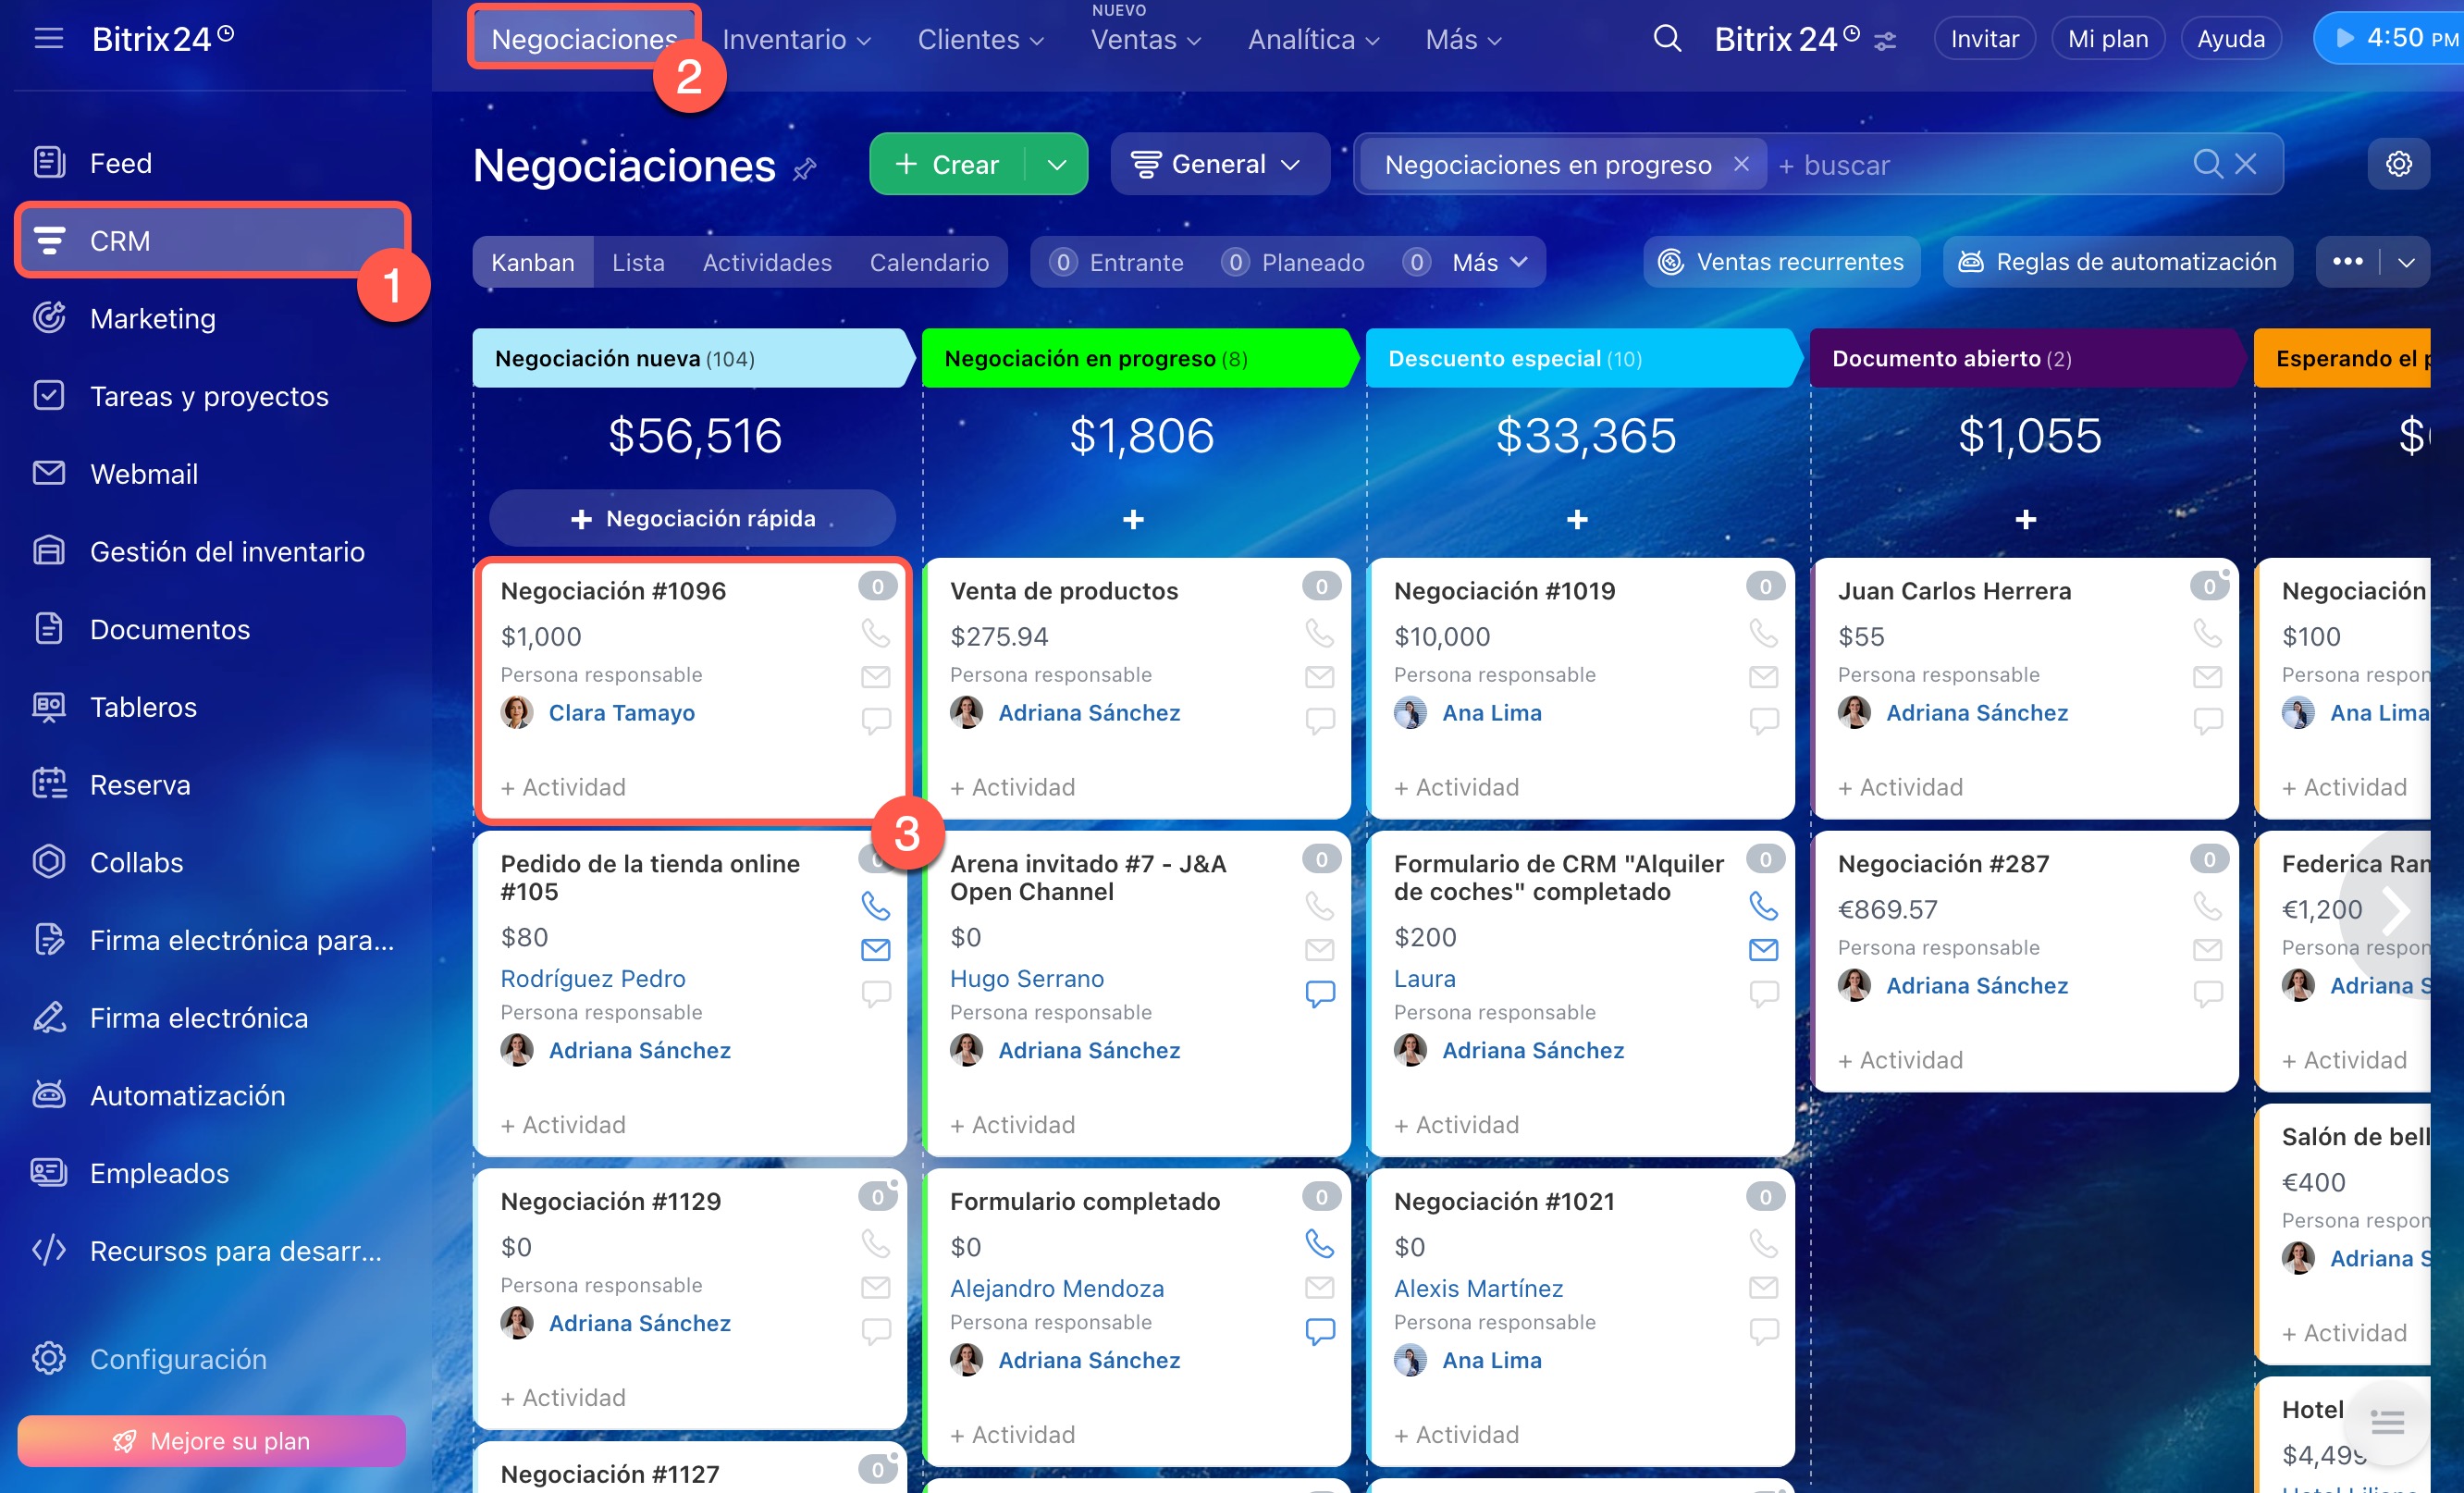Click phone icon on Pedido de la tienda online card
This screenshot has height=1493, width=2464.
875,906
